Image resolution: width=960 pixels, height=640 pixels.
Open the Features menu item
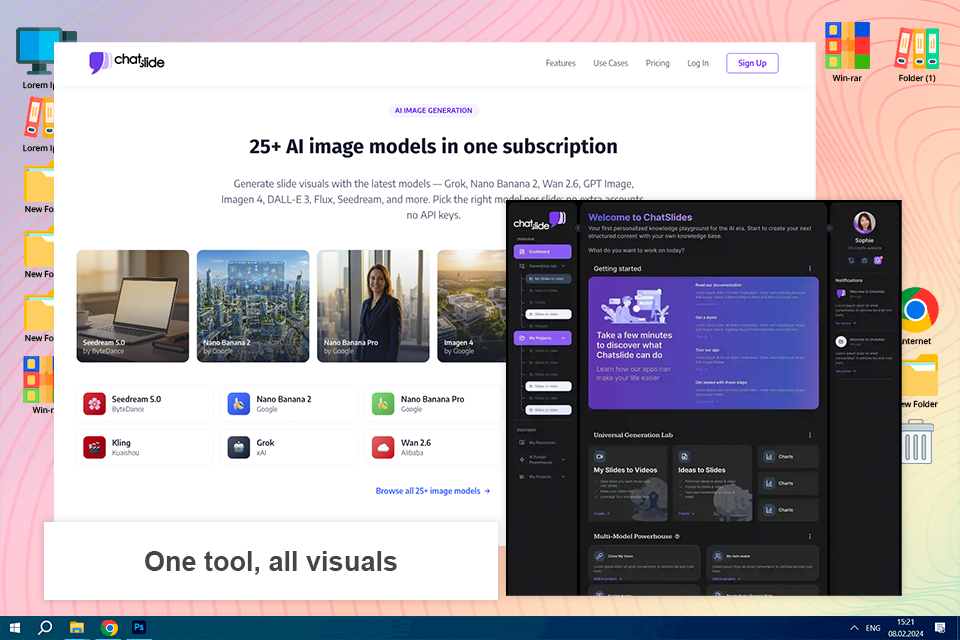(x=560, y=63)
